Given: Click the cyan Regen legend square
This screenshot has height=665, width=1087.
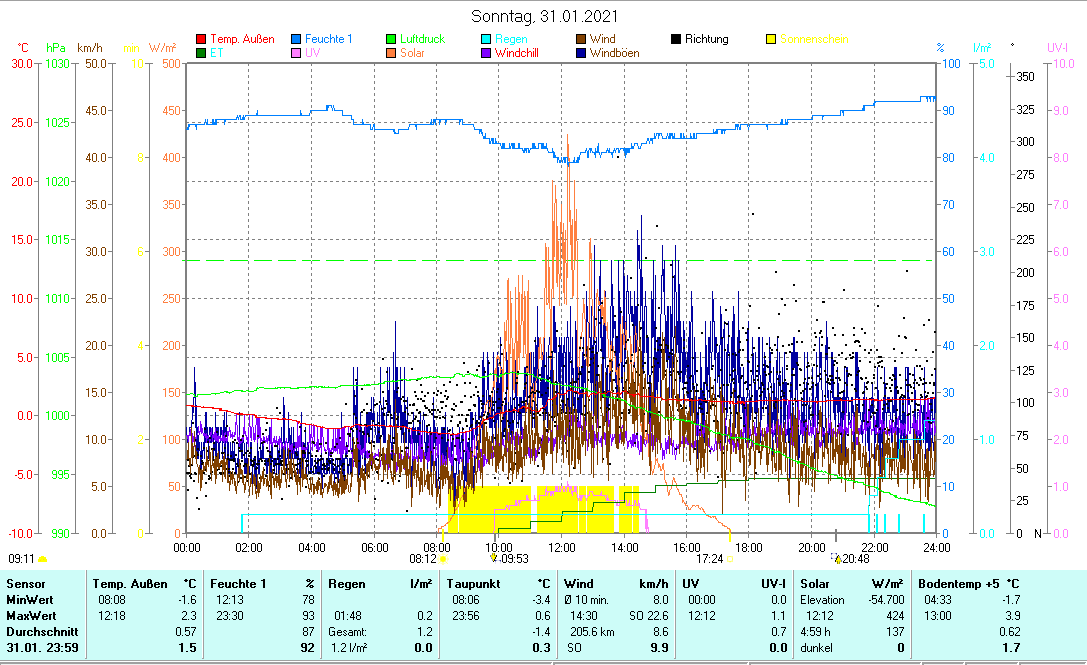Looking at the screenshot, I should click(486, 40).
